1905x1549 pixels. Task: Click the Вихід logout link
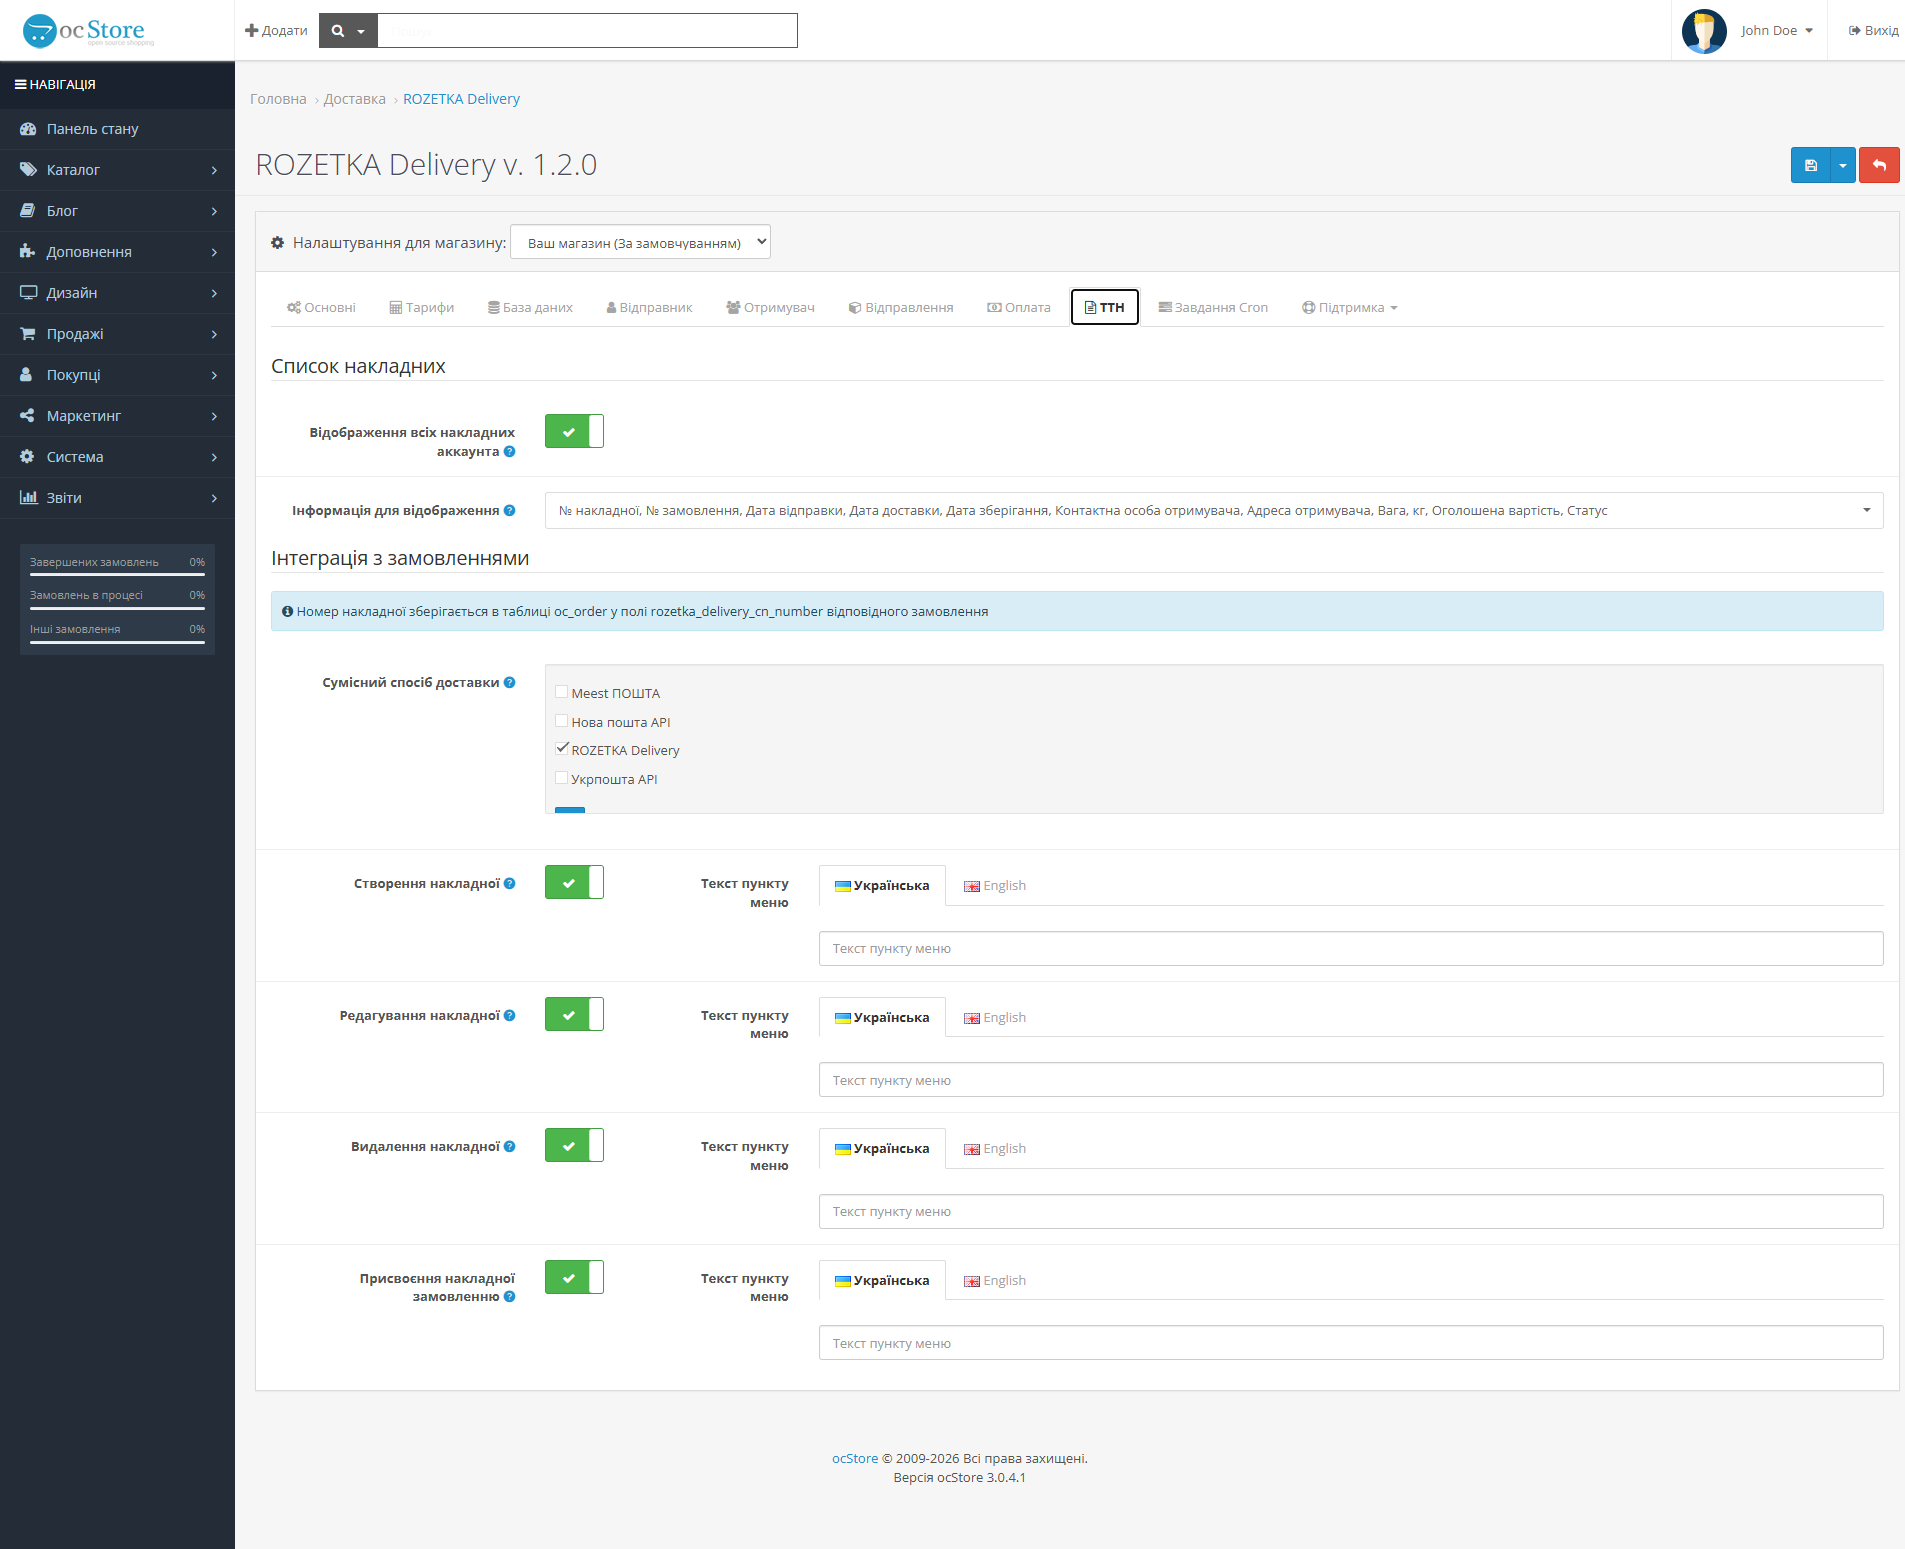coord(1873,31)
